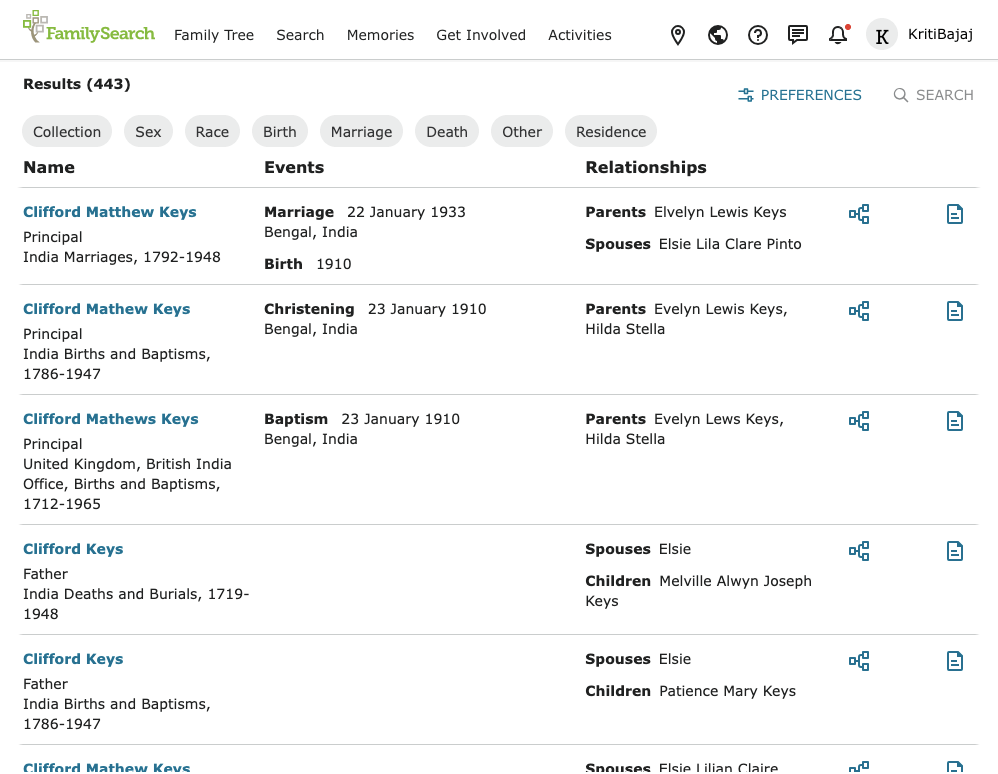998x774 pixels.
Task: Click the Search button beside Preferences
Action: pos(933,95)
